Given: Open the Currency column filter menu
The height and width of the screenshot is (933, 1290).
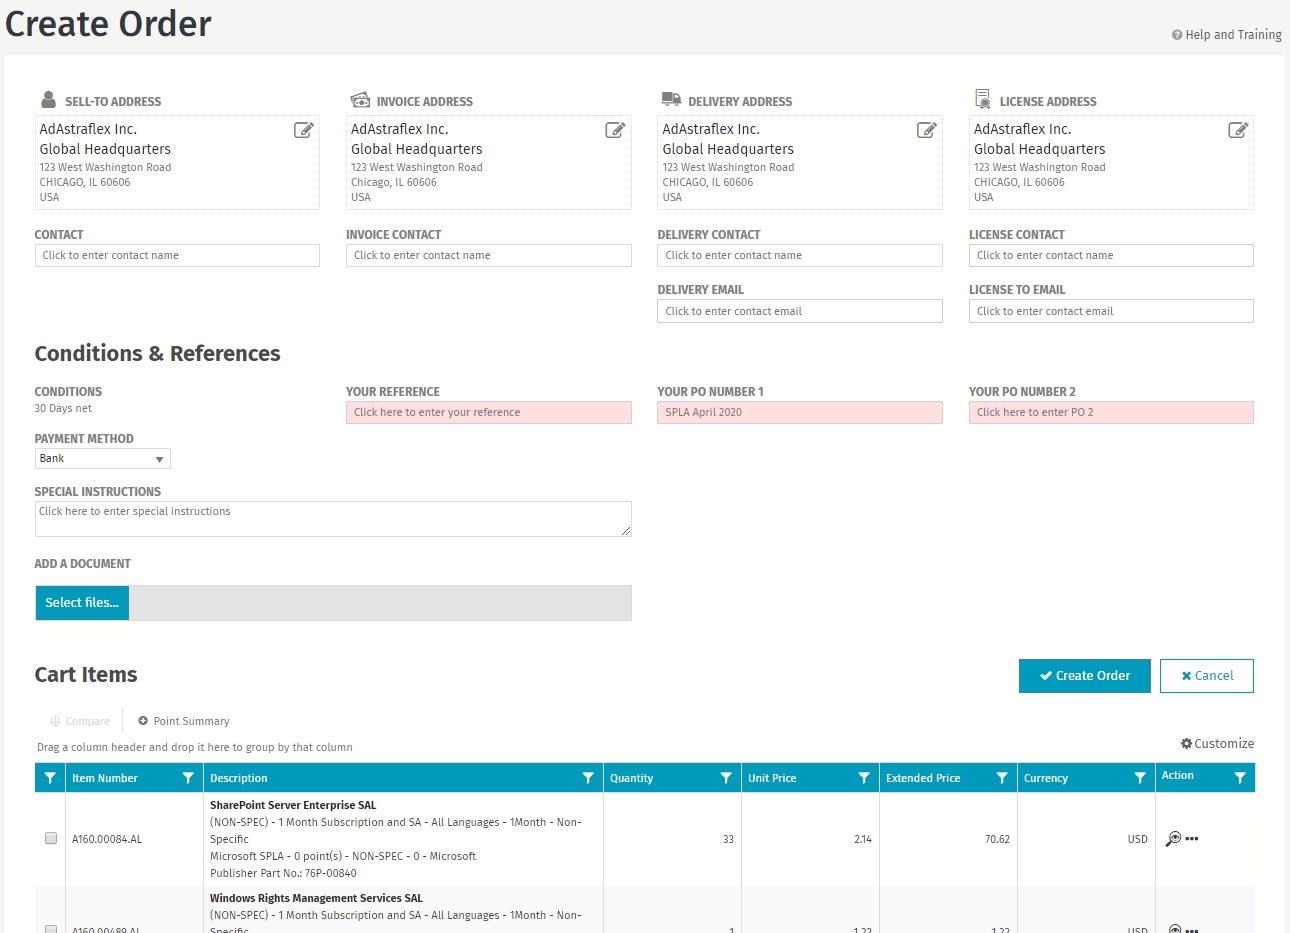Looking at the screenshot, I should [x=1140, y=778].
